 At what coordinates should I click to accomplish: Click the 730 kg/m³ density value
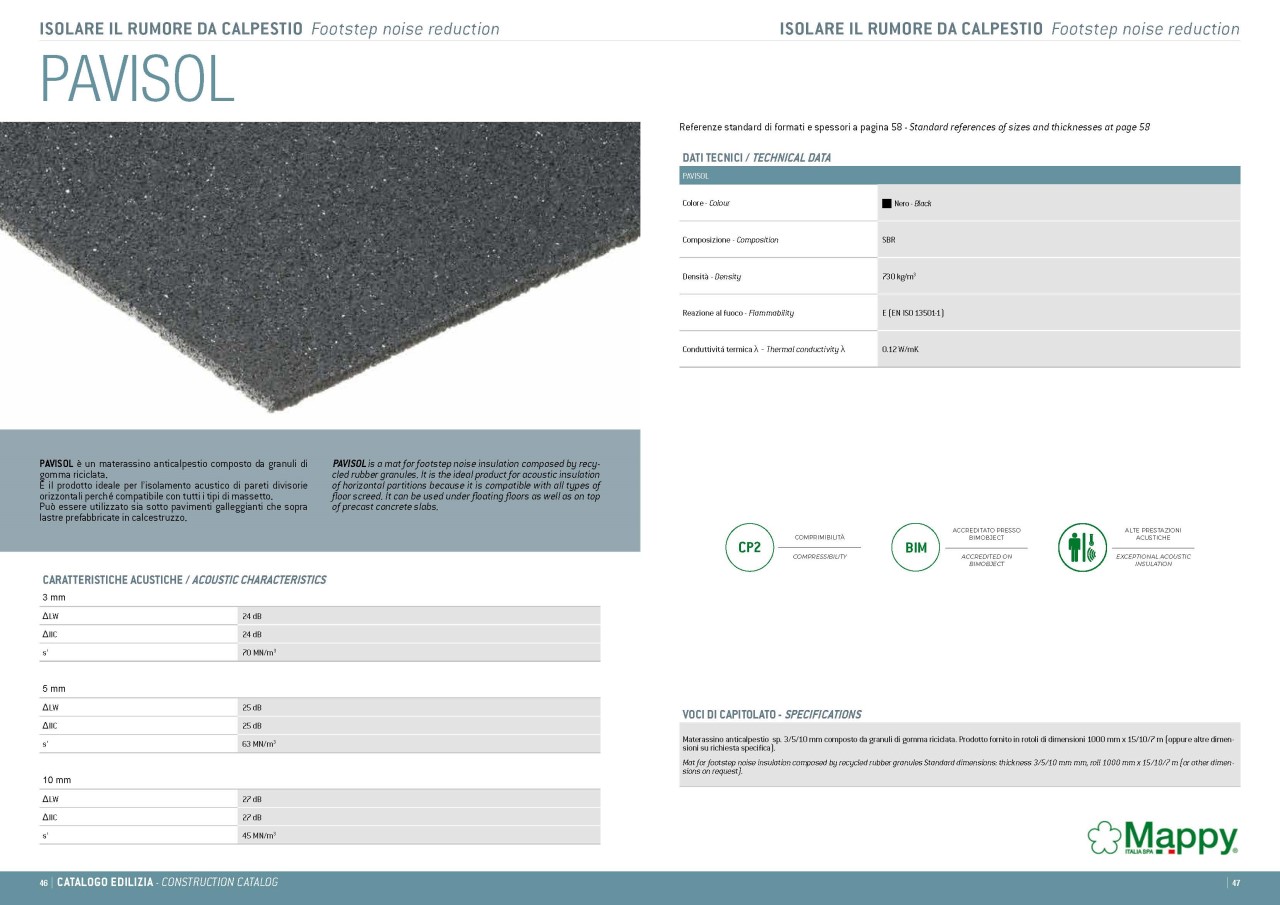coord(899,276)
